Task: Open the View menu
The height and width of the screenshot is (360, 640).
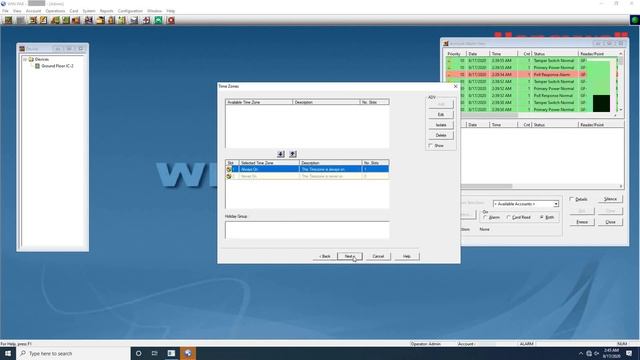Action: (x=17, y=11)
